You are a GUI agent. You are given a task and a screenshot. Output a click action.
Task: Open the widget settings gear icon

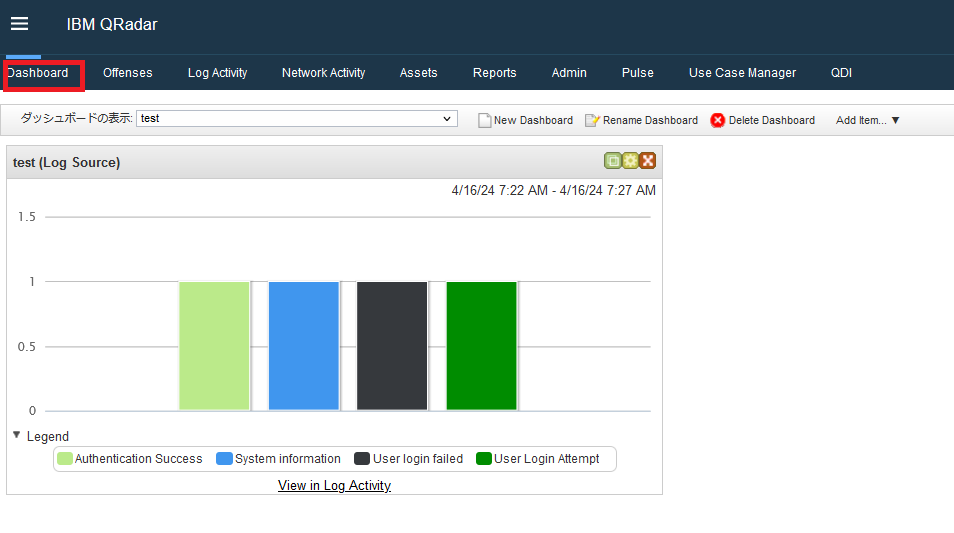[630, 161]
